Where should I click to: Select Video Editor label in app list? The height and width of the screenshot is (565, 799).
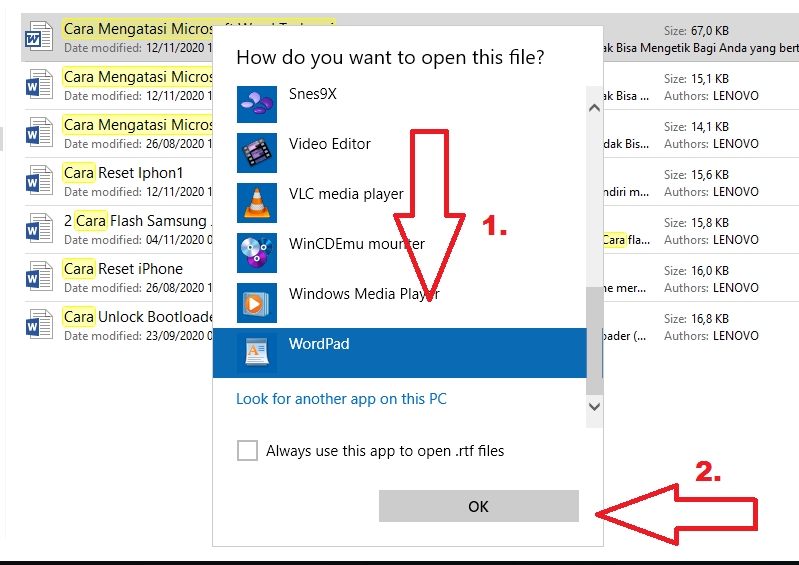tap(330, 144)
